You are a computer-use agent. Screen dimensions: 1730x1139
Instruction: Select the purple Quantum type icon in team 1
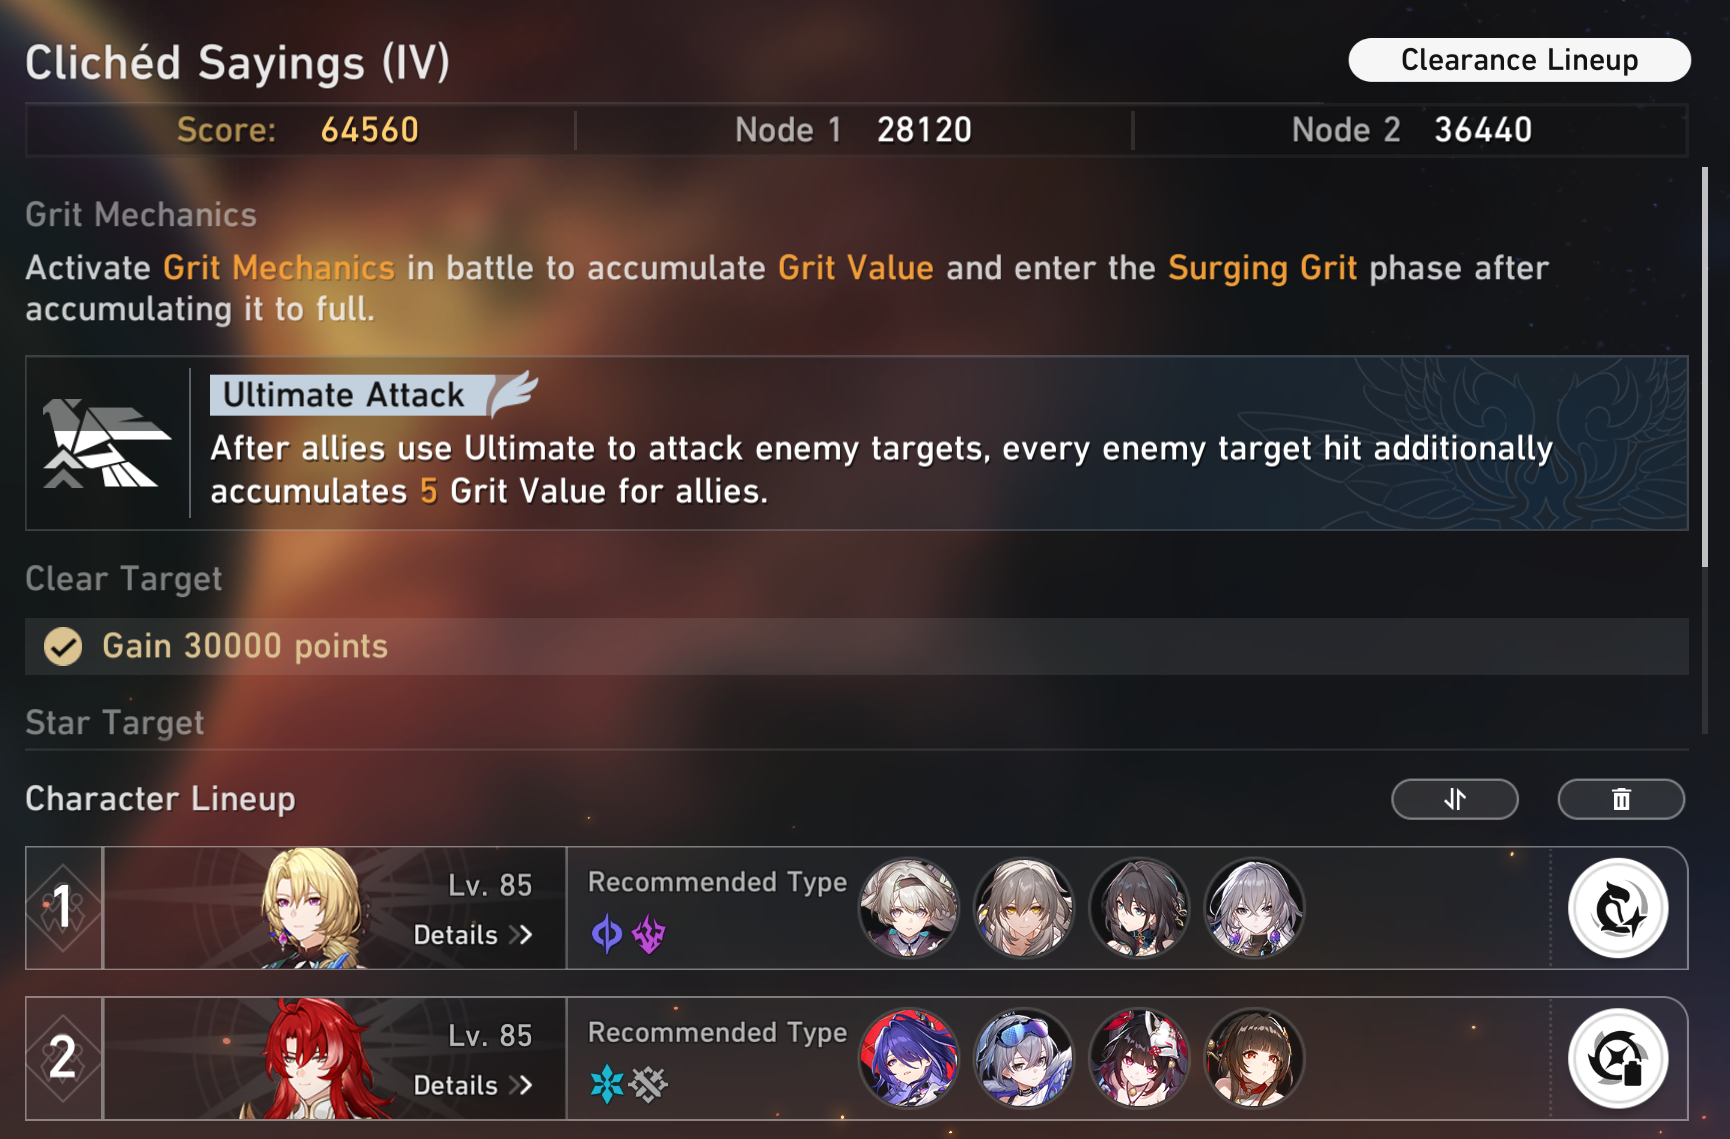pyautogui.click(x=607, y=935)
